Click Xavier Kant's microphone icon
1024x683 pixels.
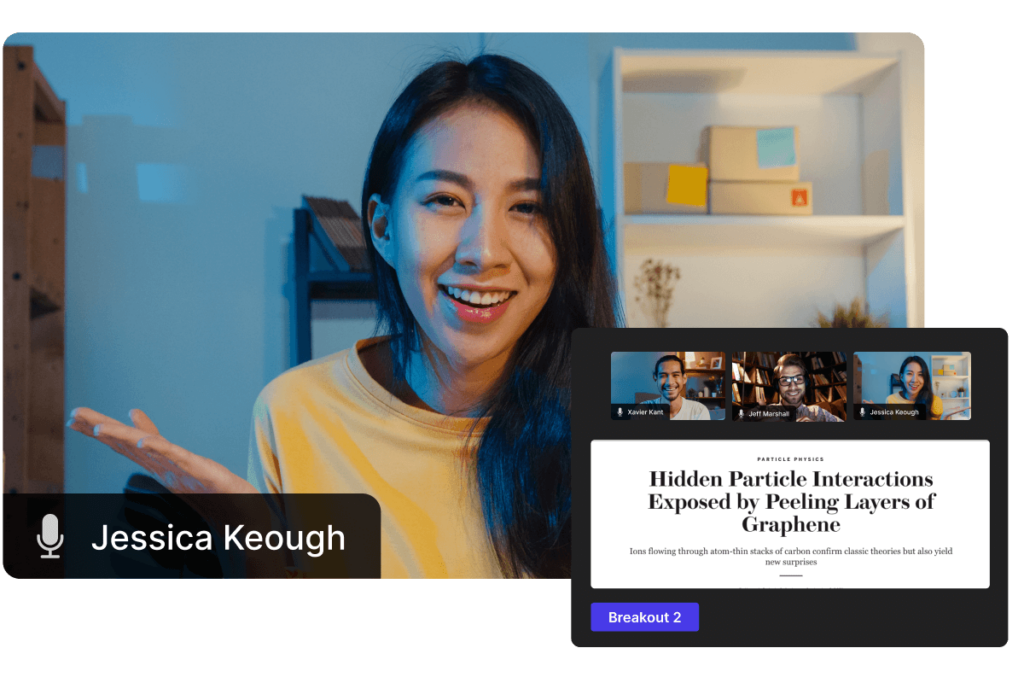[x=620, y=412]
